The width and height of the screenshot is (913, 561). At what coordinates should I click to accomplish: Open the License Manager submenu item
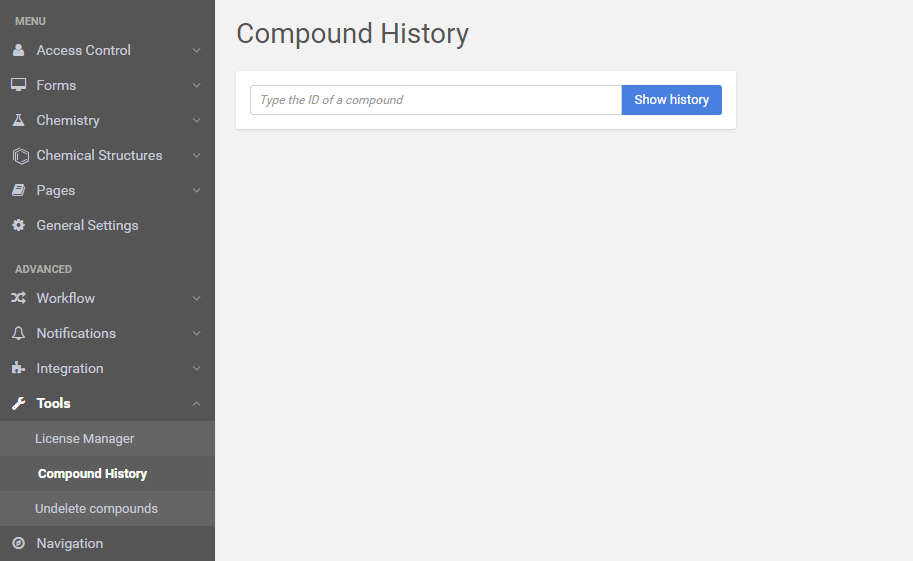pos(84,438)
